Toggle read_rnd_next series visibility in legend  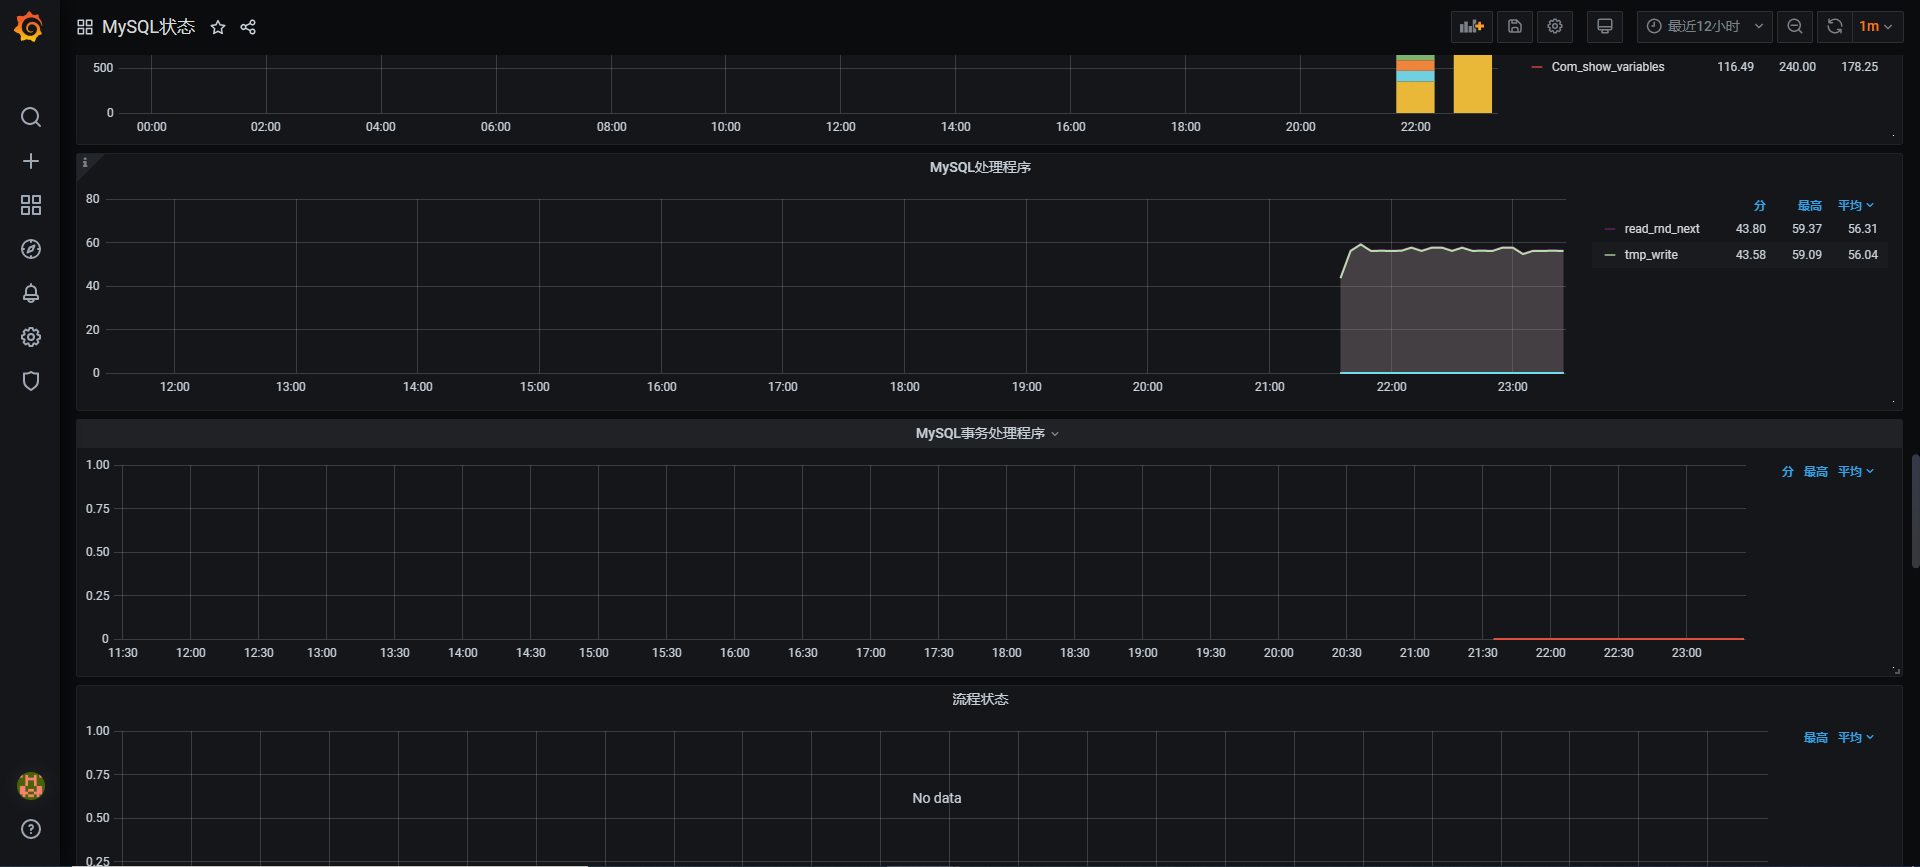click(1661, 229)
